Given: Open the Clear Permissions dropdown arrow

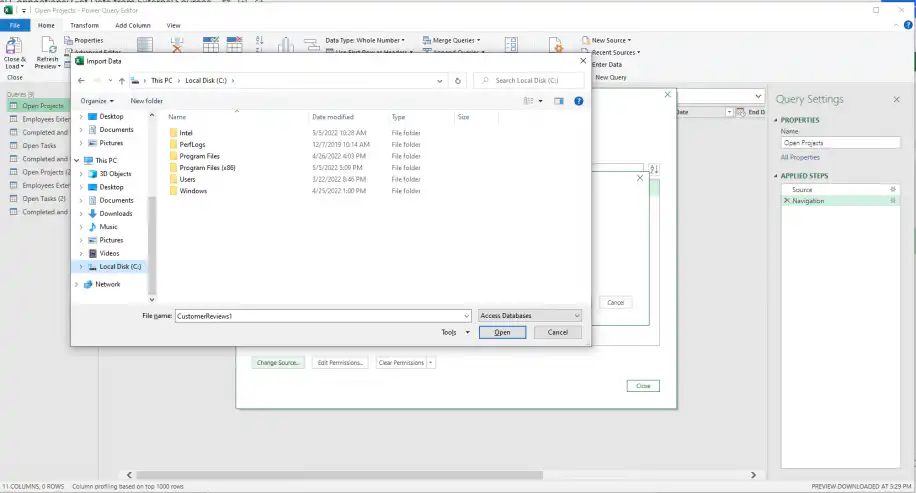Looking at the screenshot, I should 431,363.
